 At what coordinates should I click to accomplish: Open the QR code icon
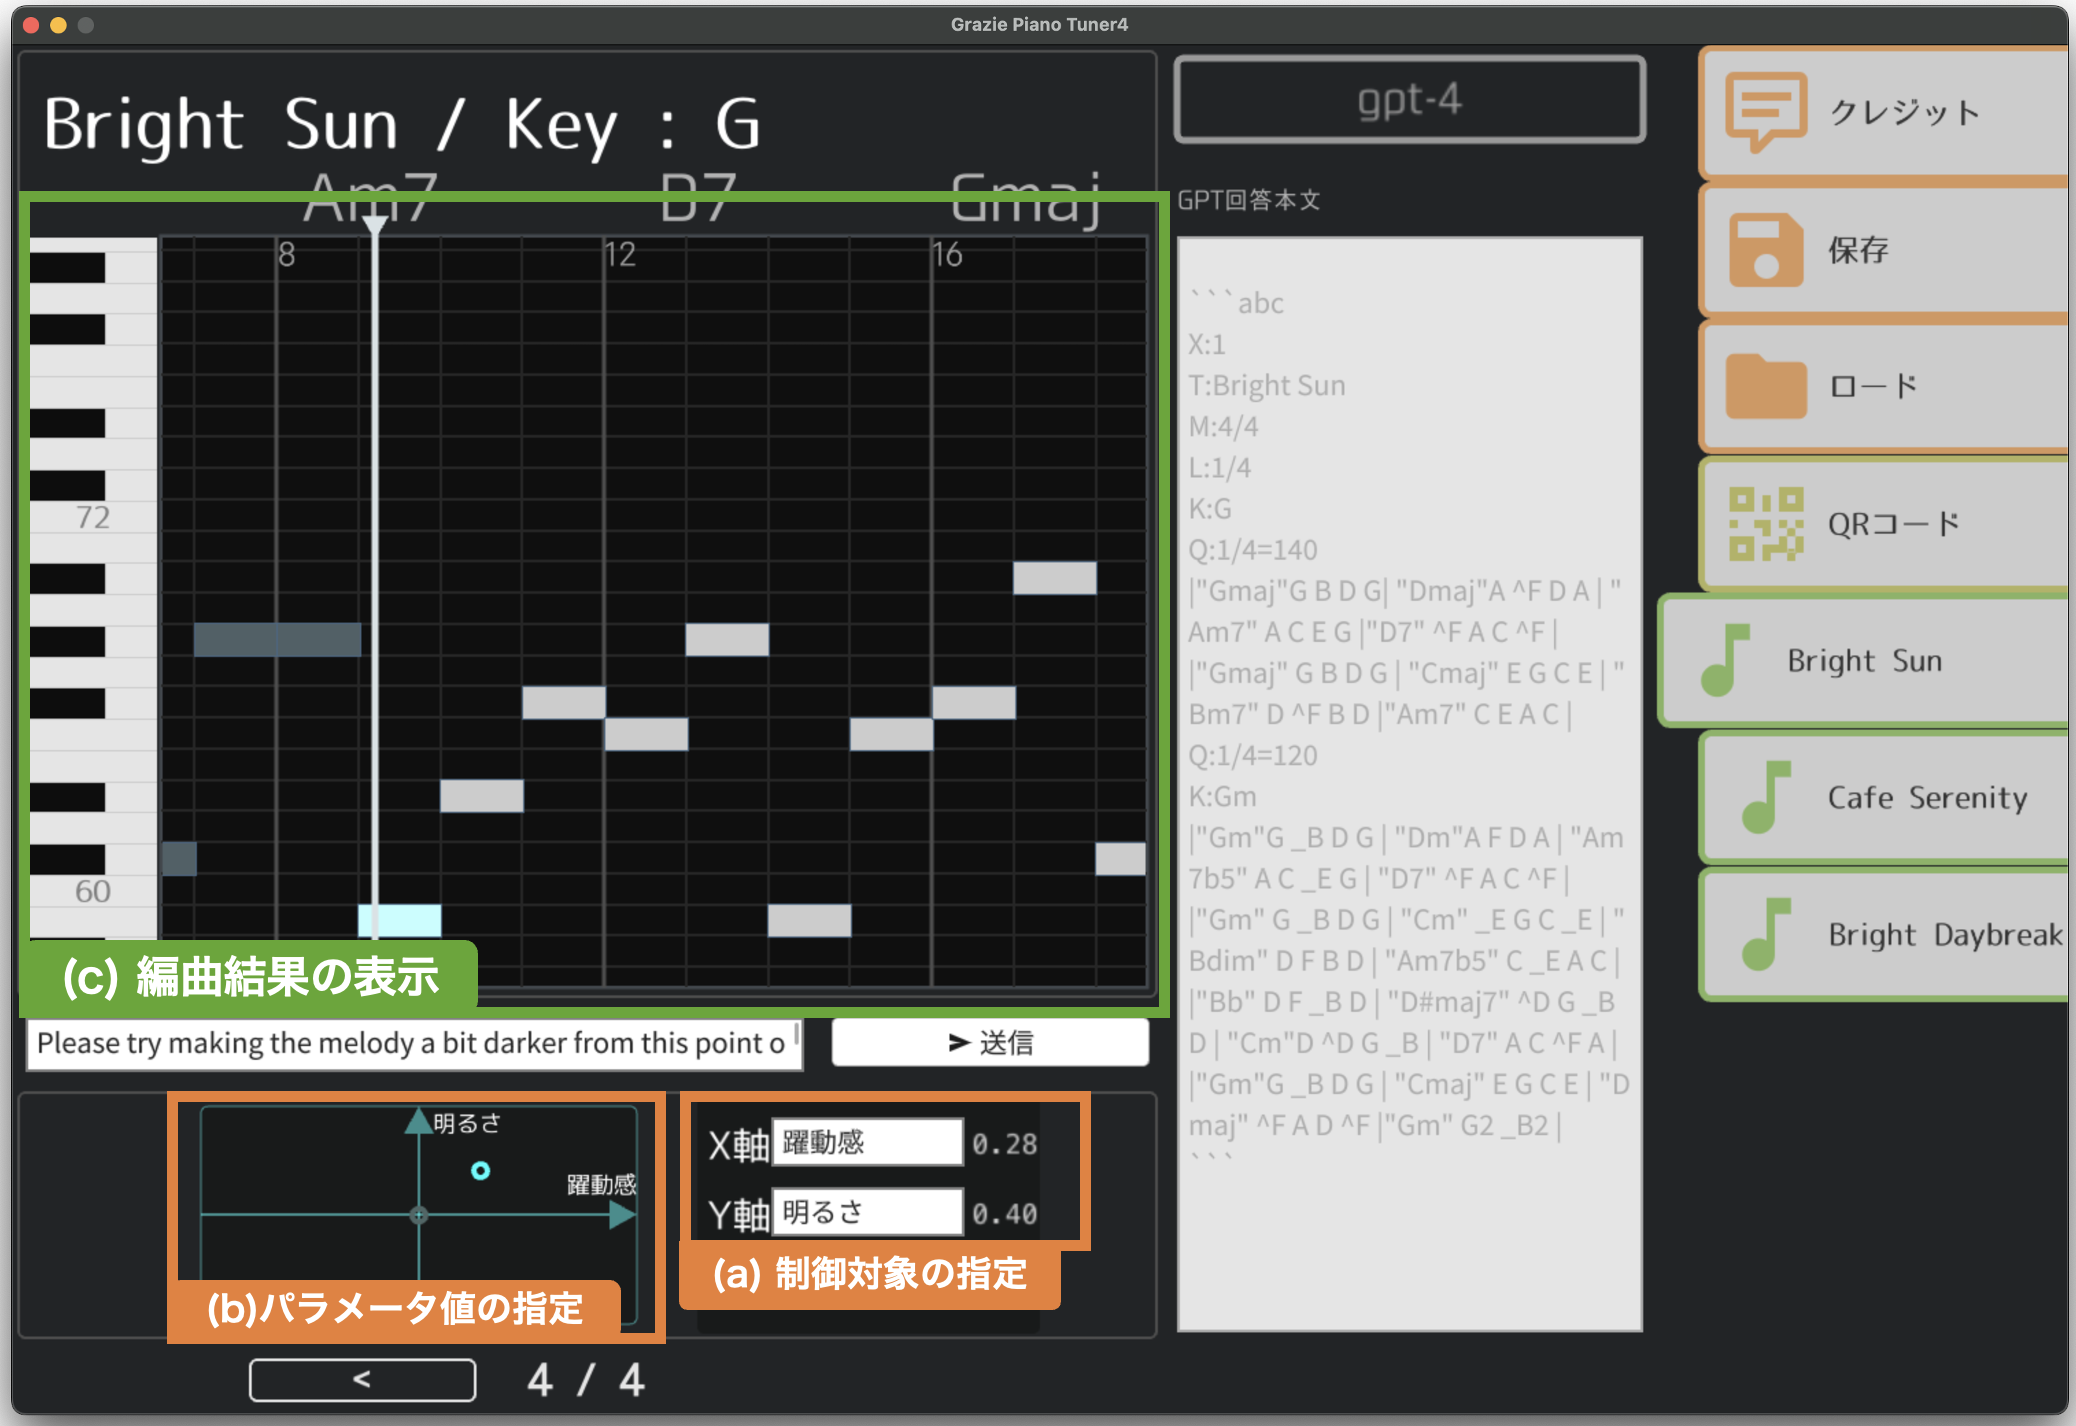(1765, 523)
